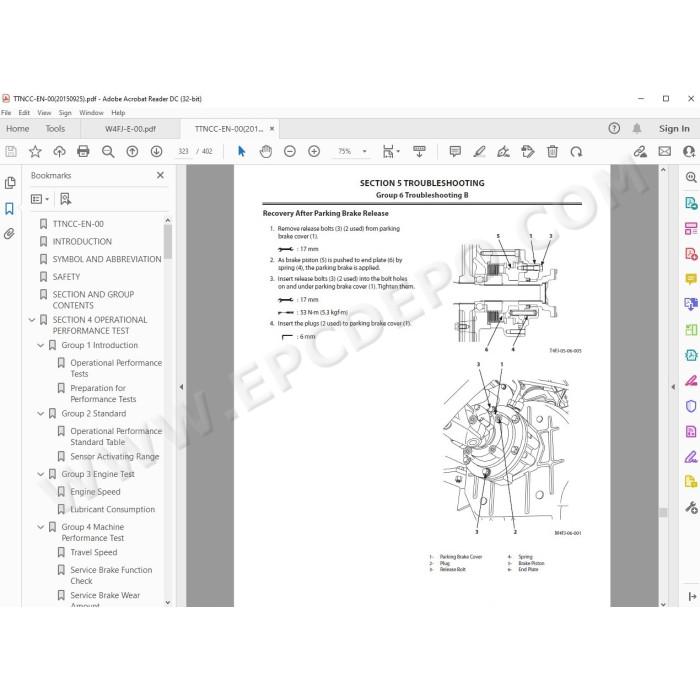Open INTRODUCTION bookmark
Viewport: 700px width, 700px height.
coord(82,242)
